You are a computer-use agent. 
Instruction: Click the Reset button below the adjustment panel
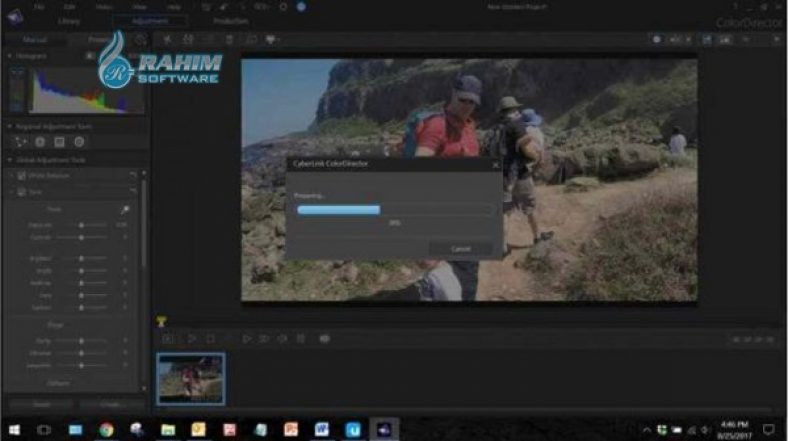(x=42, y=404)
